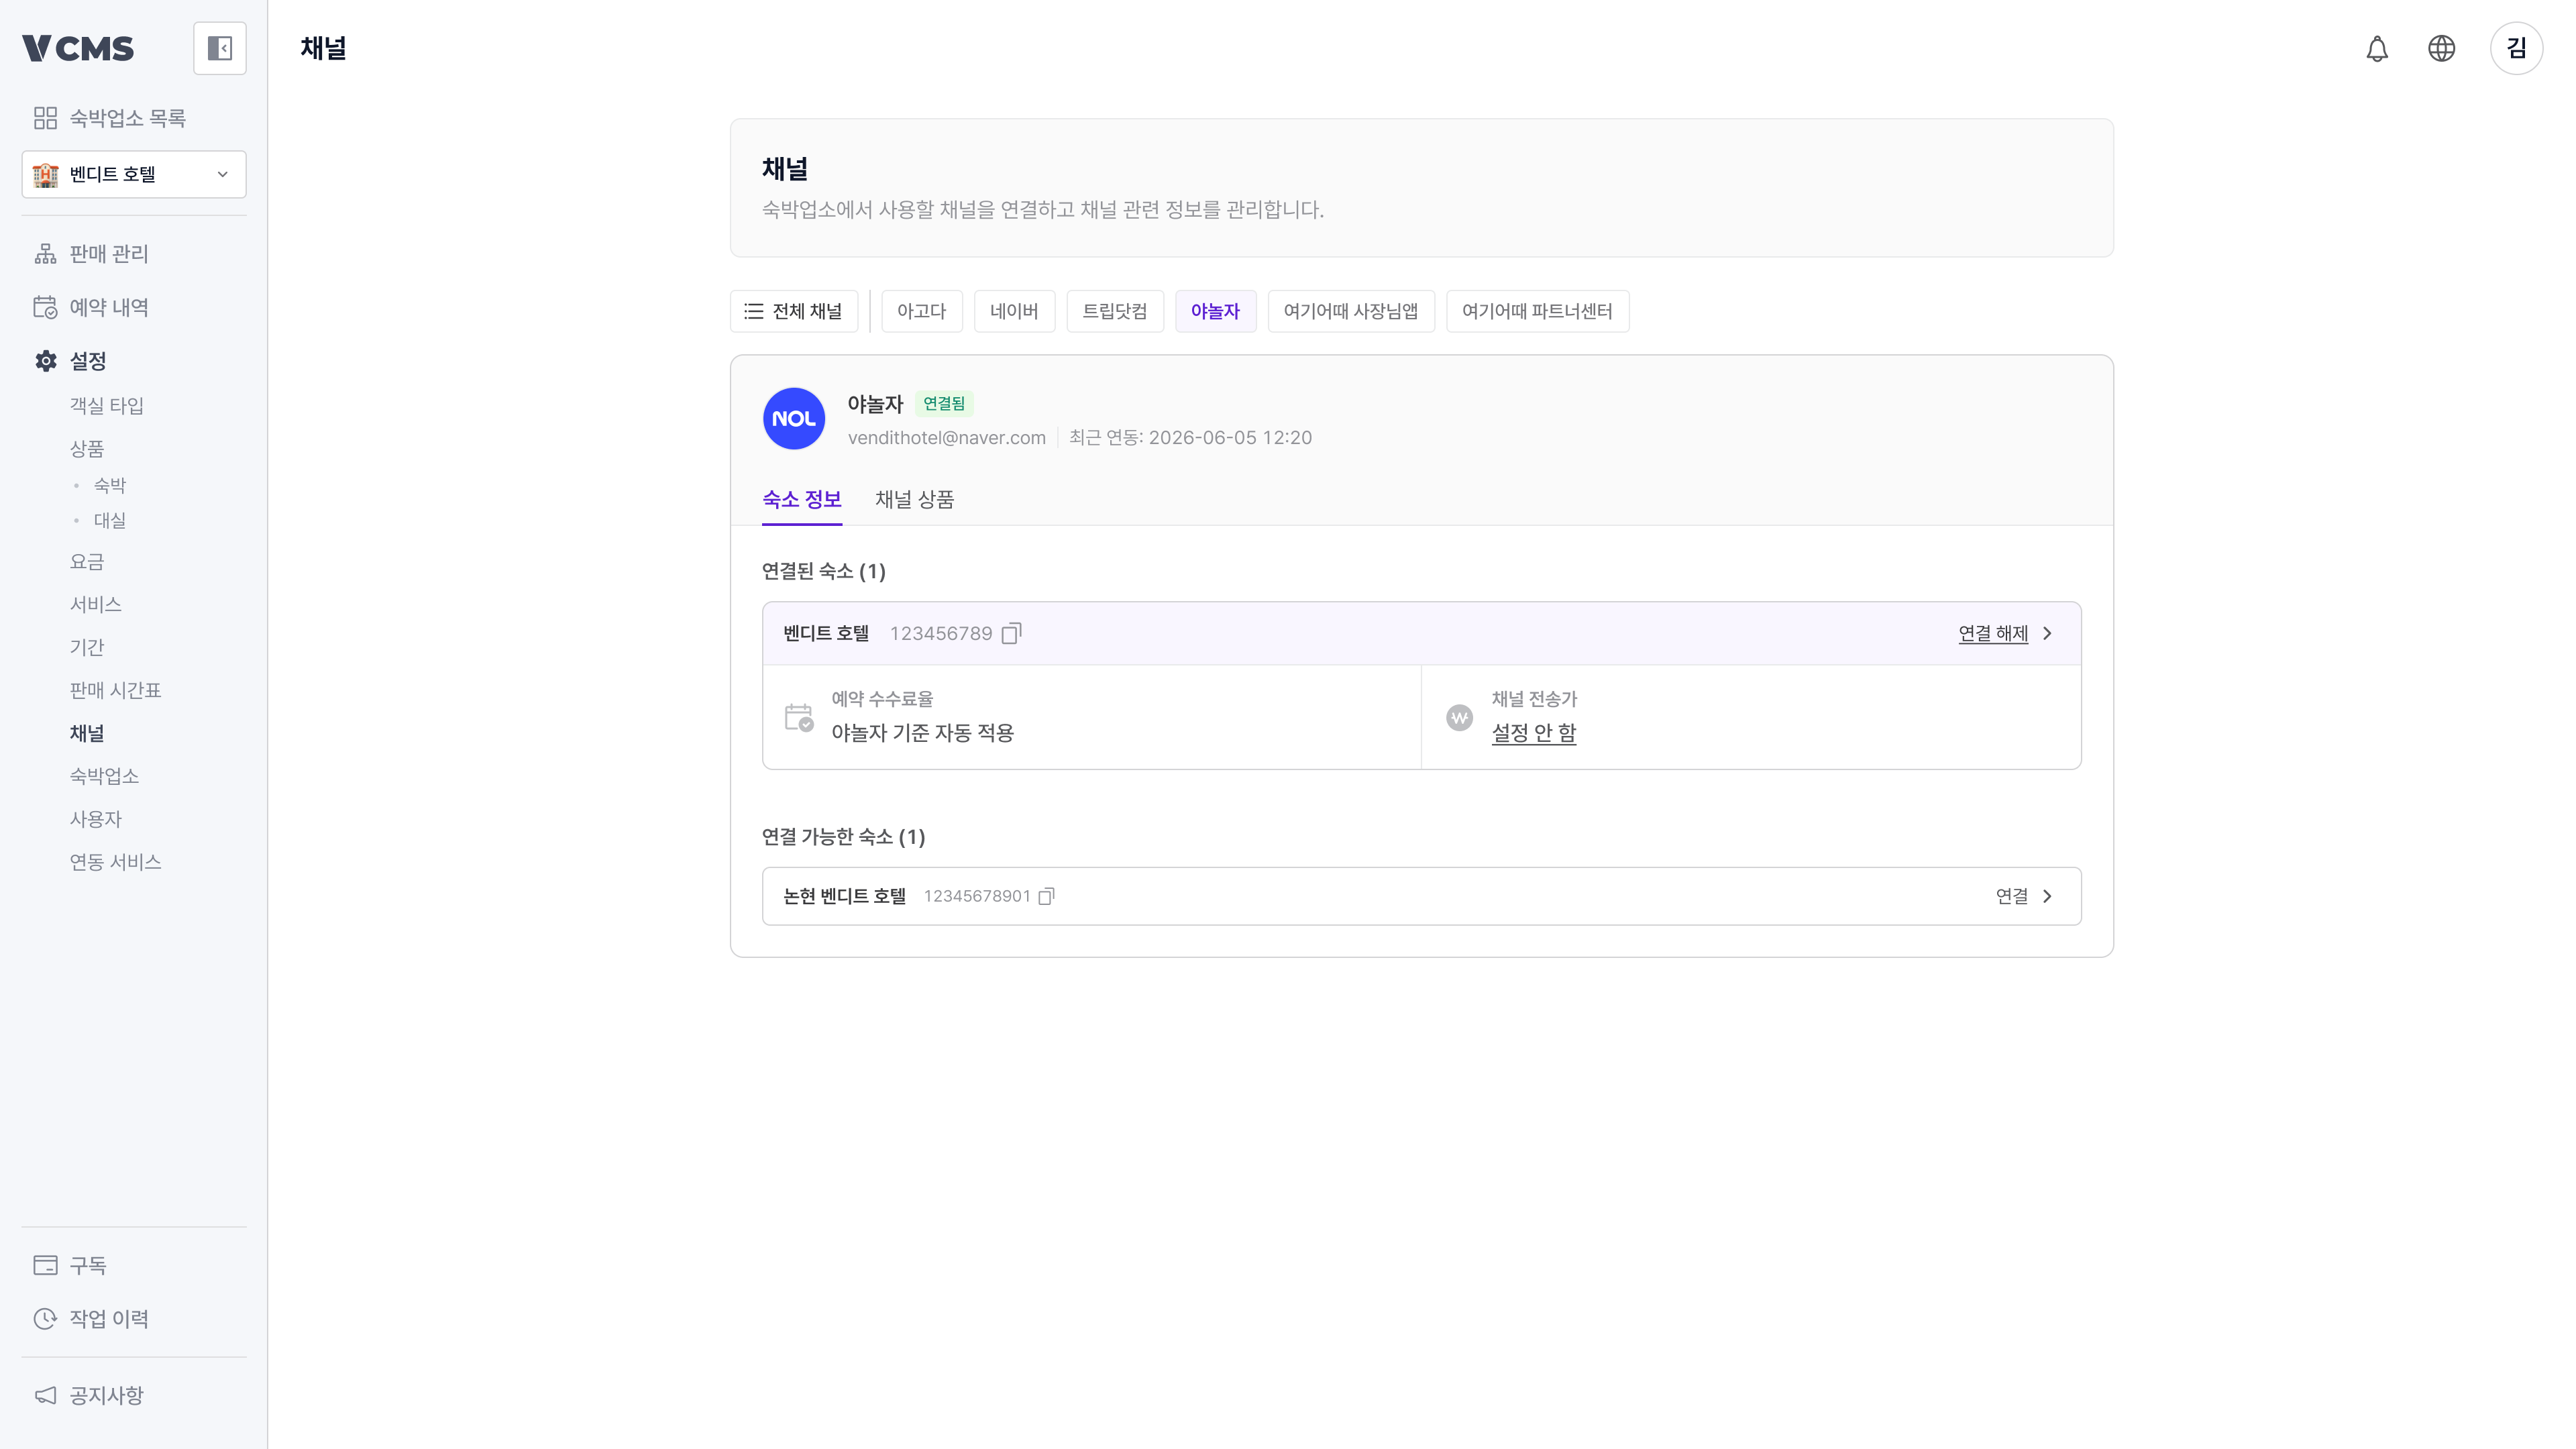Click 야놀자 기준 자동 적용 value
This screenshot has height=1449, width=2576.
coord(922,733)
